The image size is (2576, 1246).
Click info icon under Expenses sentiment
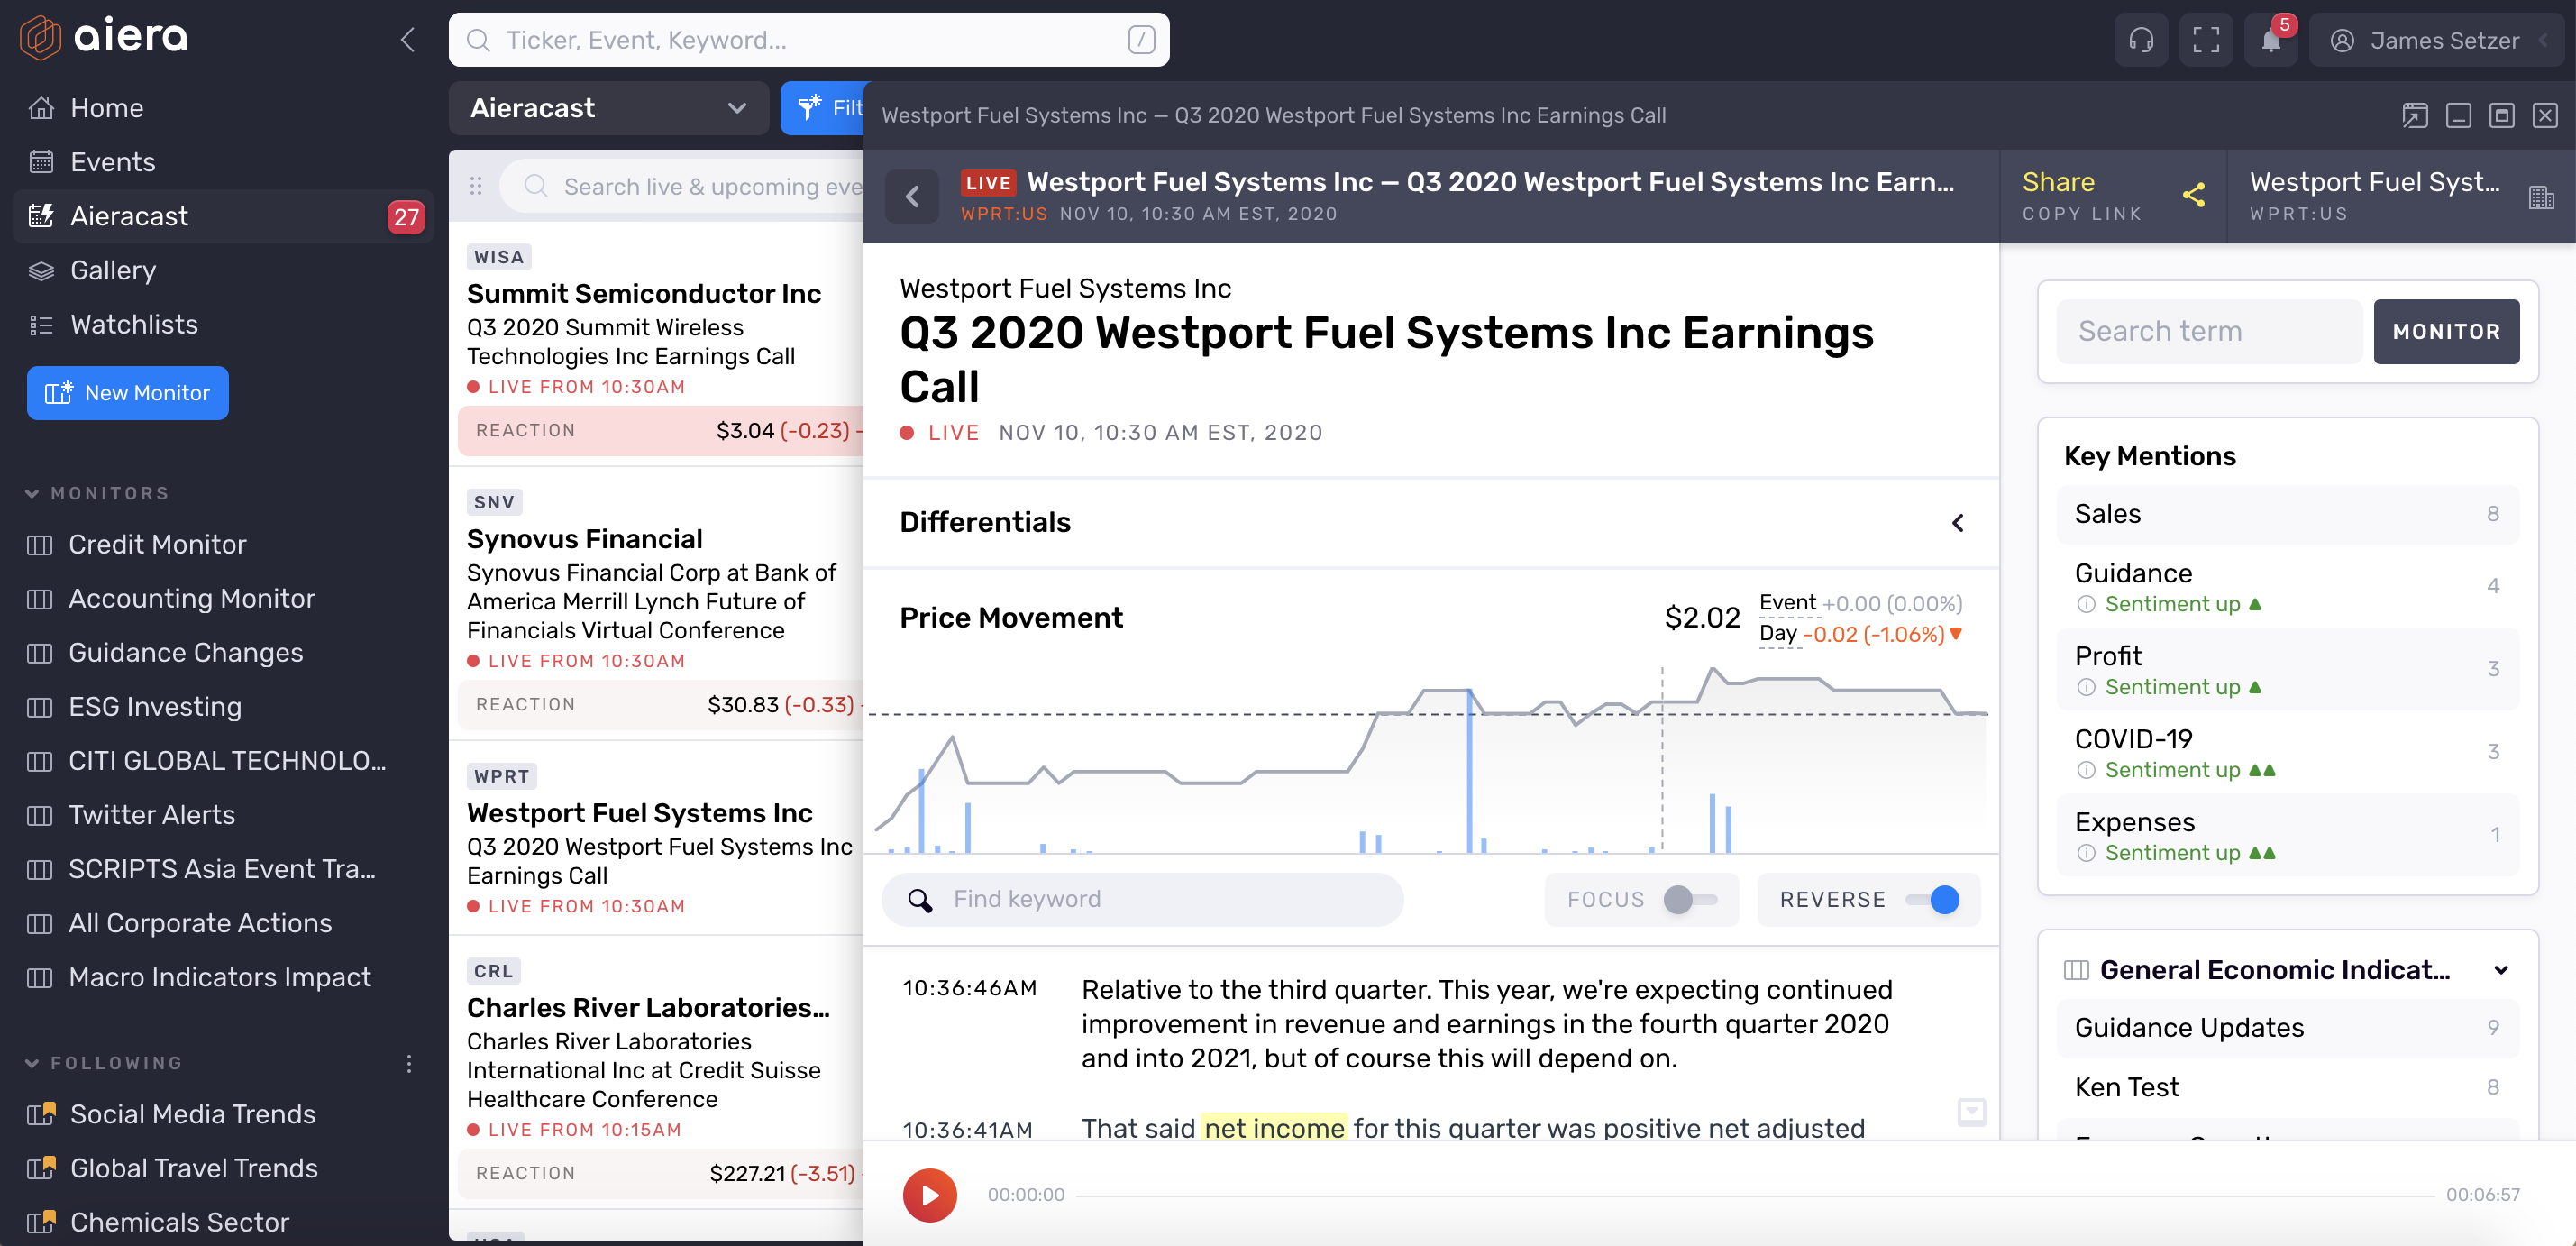tap(2085, 853)
